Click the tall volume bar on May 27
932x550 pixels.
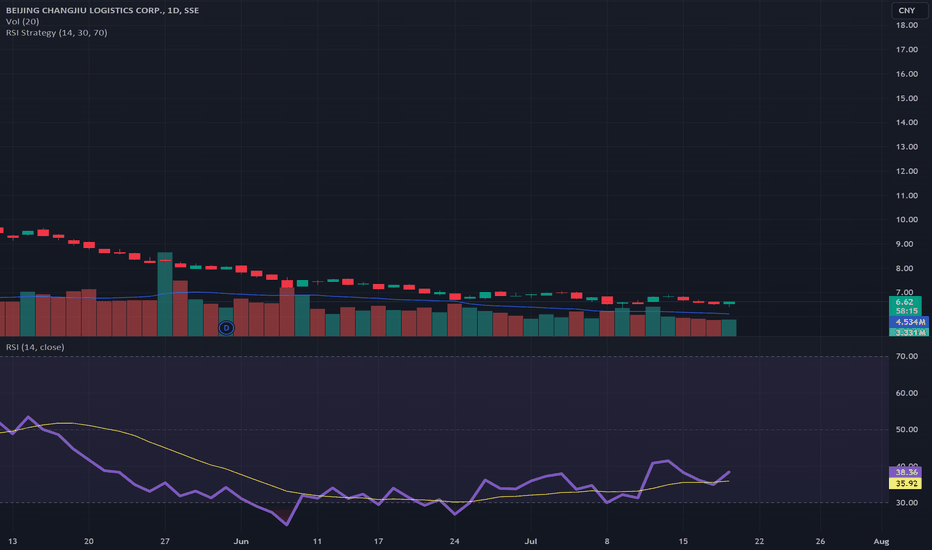(x=165, y=294)
